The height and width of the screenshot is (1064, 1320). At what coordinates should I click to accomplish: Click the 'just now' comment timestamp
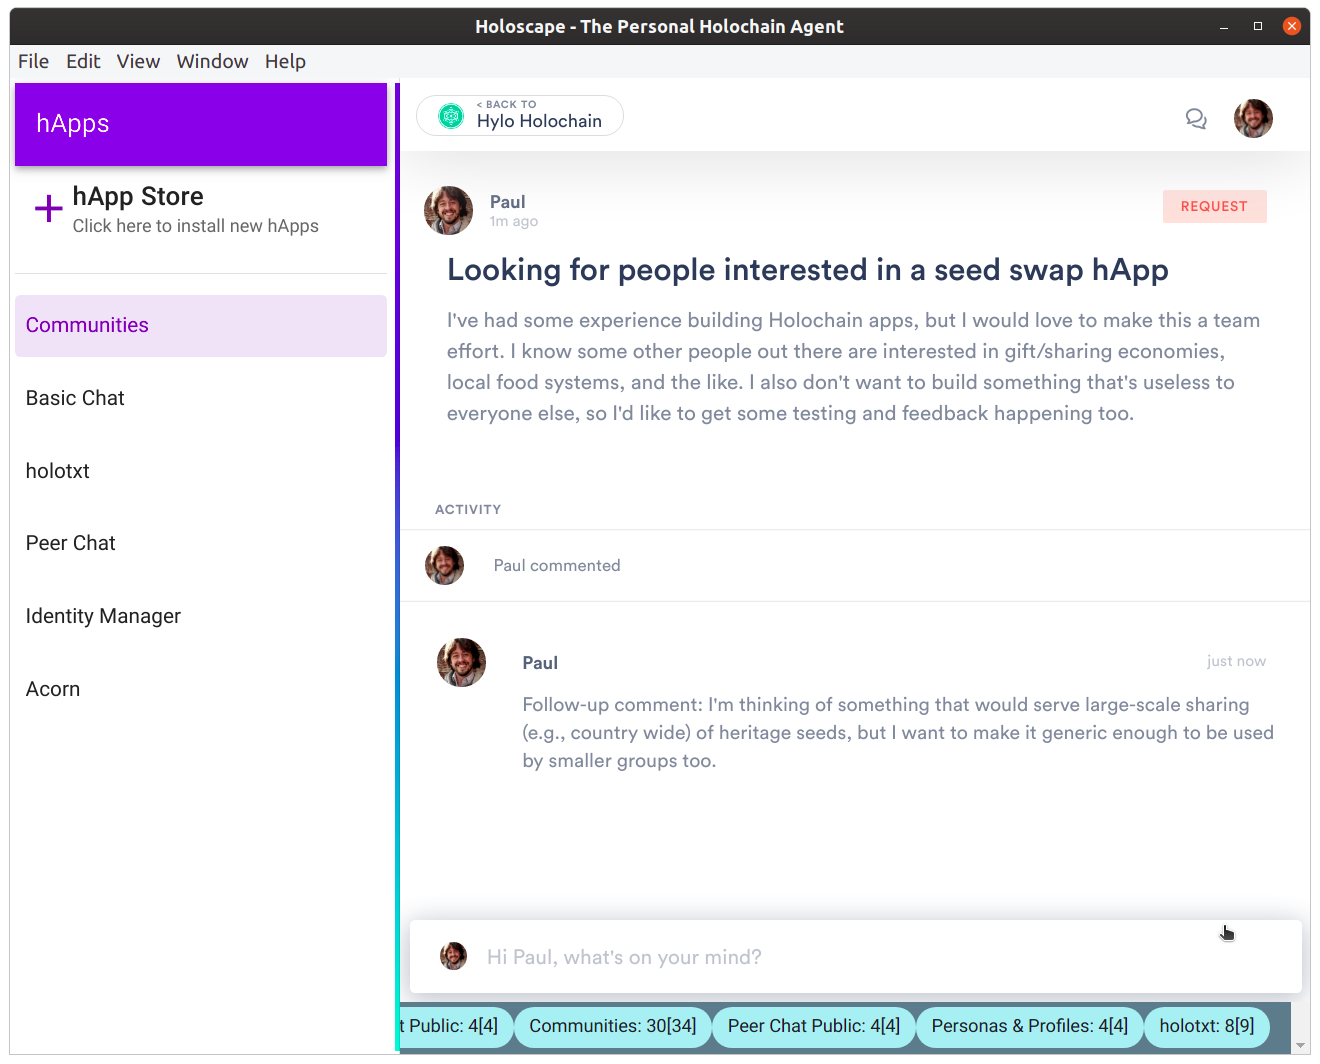point(1236,661)
